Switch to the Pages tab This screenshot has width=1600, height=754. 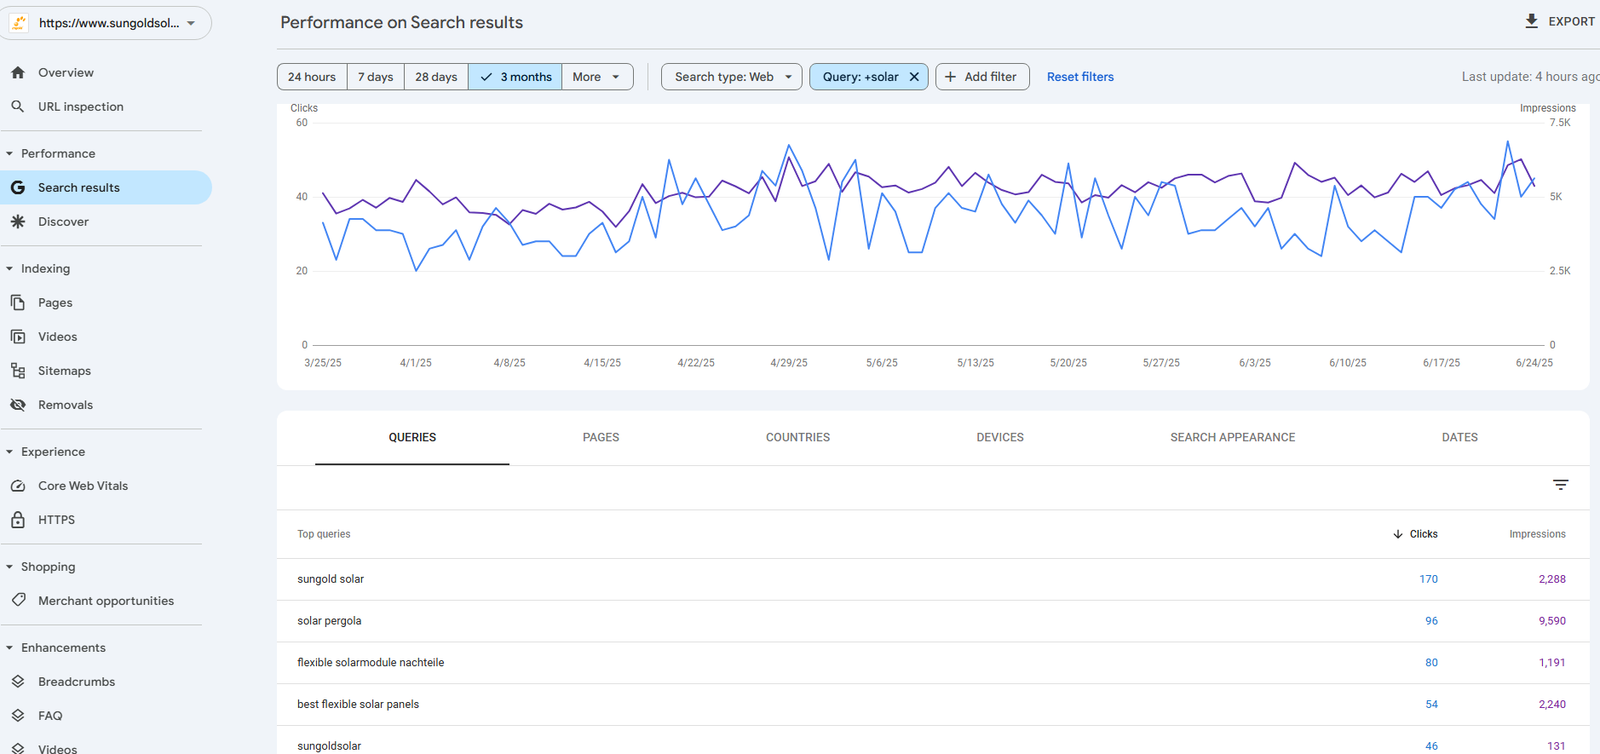601,438
